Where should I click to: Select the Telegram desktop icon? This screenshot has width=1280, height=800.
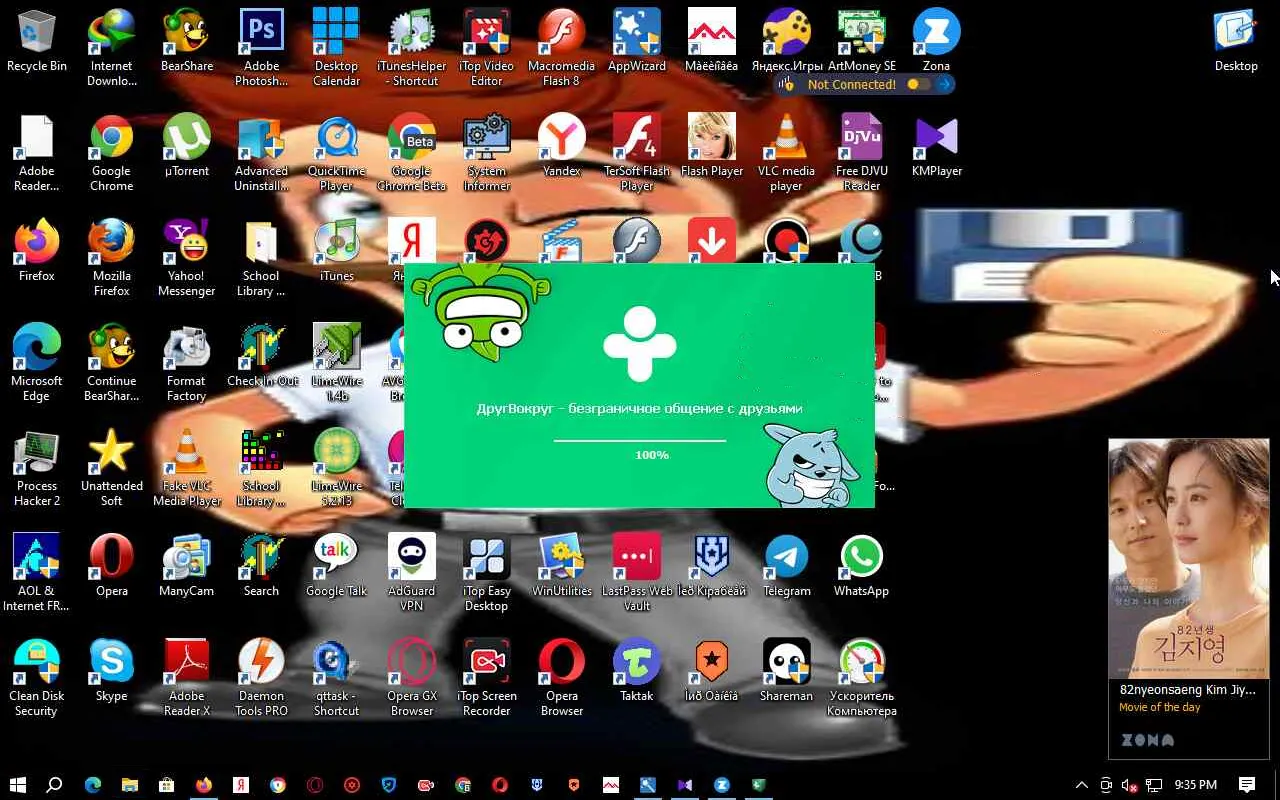(x=786, y=566)
